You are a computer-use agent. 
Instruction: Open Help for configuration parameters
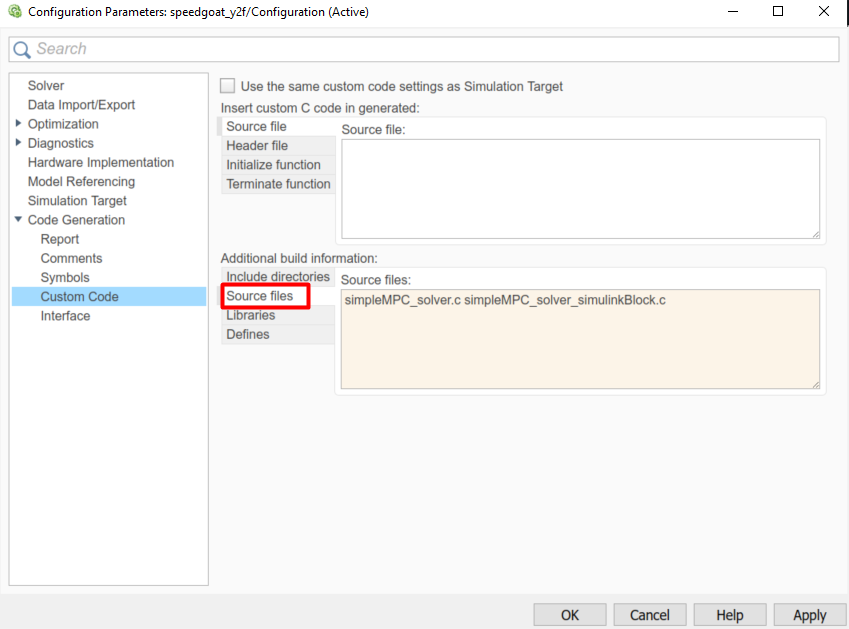tap(729, 615)
